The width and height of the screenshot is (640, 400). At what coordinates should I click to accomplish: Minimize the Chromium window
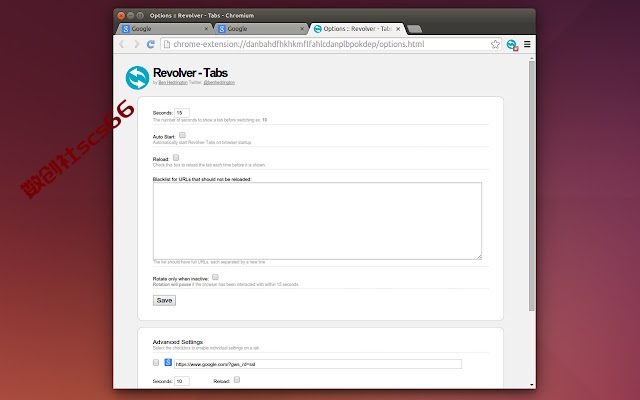pos(131,16)
